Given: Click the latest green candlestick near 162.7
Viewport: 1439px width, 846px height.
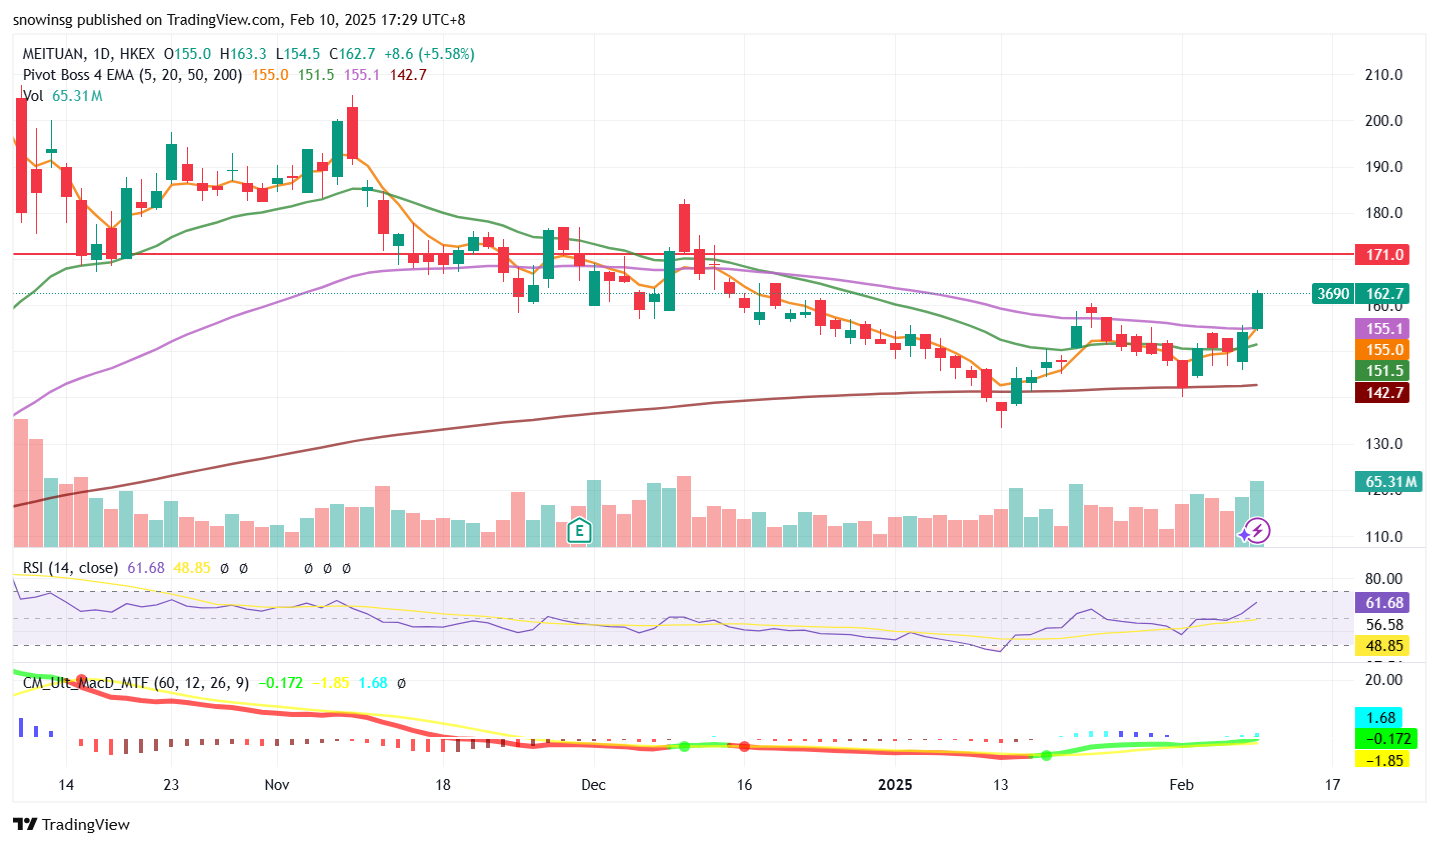Looking at the screenshot, I should tap(1257, 311).
